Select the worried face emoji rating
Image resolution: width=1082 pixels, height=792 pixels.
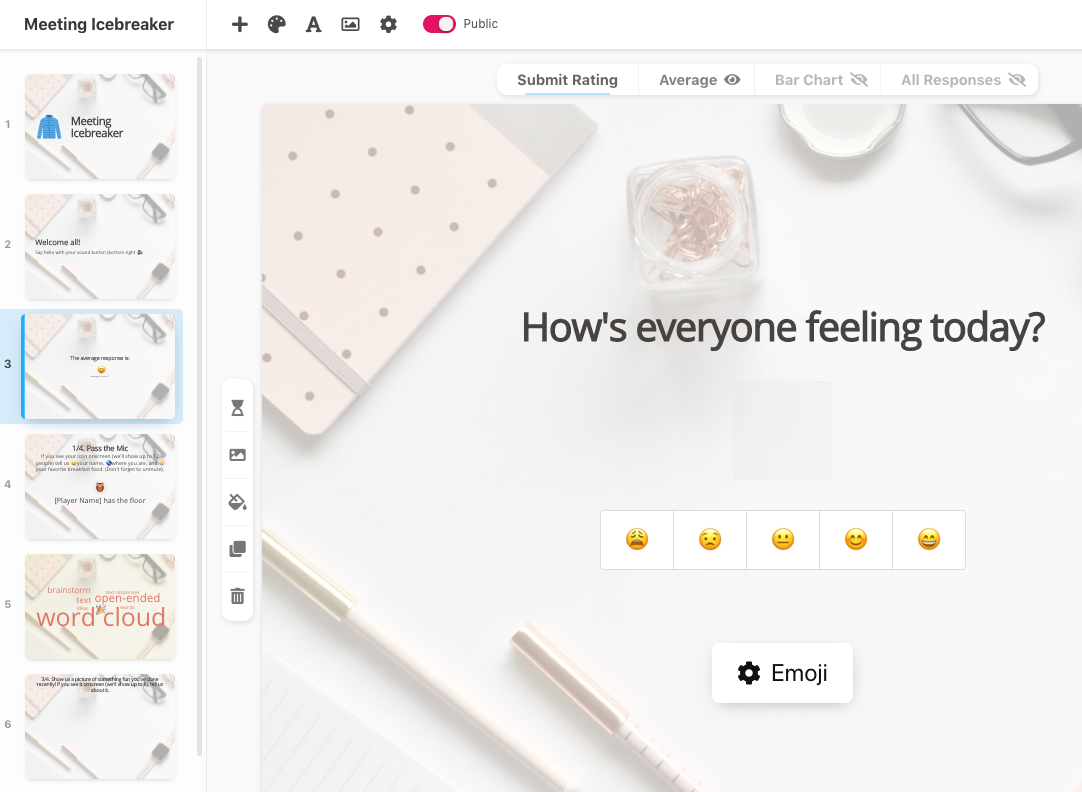(710, 539)
